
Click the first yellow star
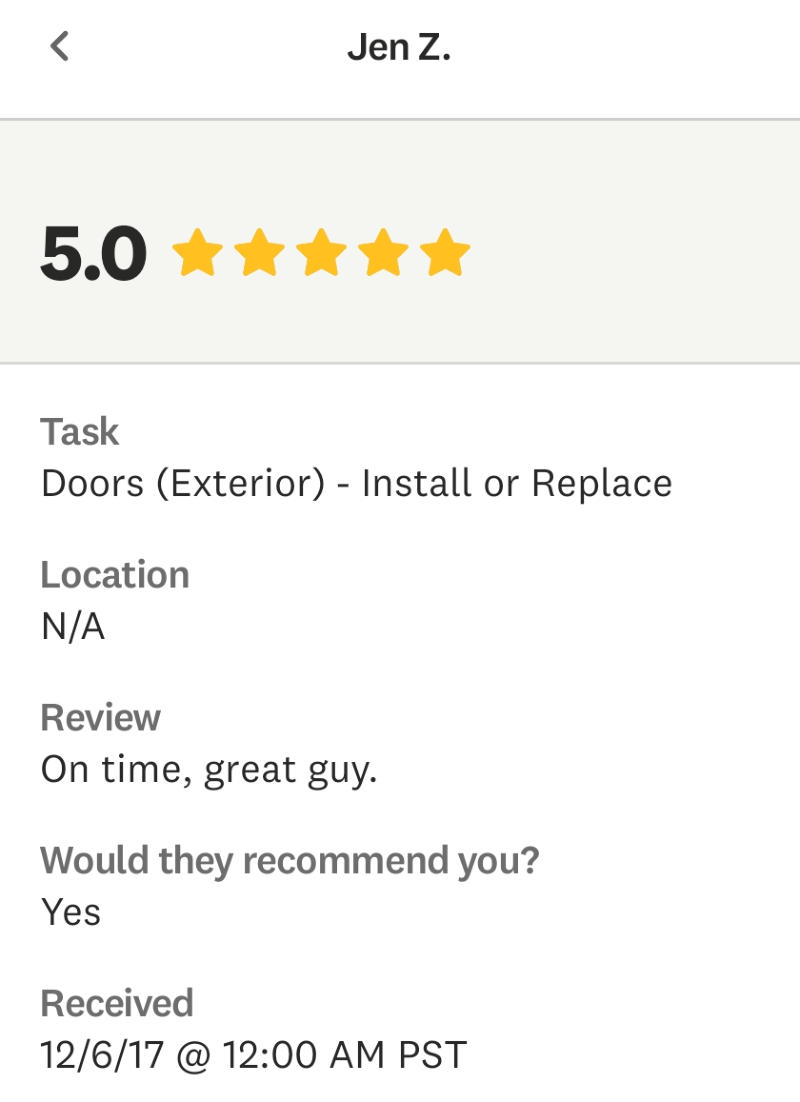(197, 252)
